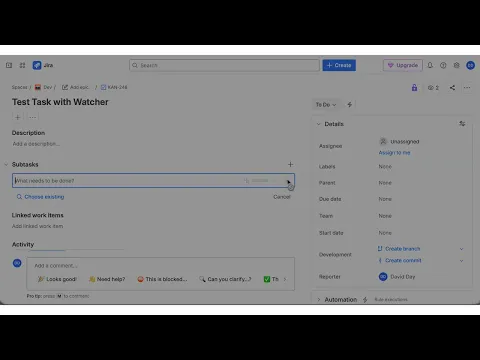Collapse the Subtasks section
Viewport: 480px width, 360px height.
click(x=6, y=164)
